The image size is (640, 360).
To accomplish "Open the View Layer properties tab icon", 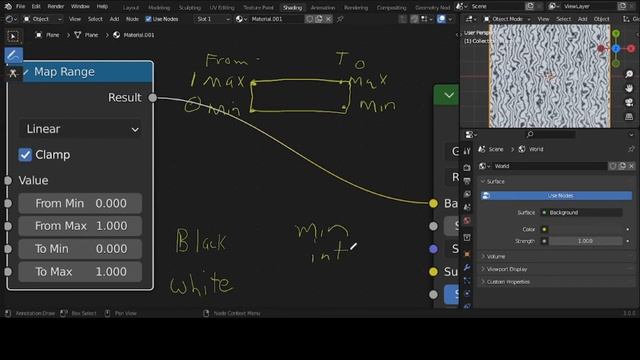I will [467, 194].
